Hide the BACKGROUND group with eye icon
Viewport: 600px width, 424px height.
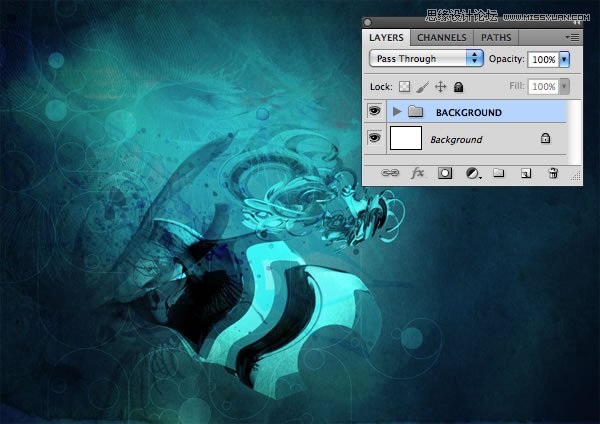pos(375,111)
